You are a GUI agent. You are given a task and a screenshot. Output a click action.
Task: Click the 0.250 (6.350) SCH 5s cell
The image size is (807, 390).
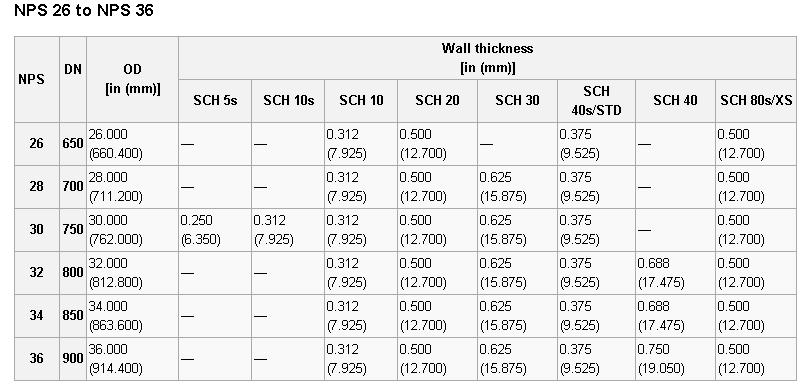[215, 229]
